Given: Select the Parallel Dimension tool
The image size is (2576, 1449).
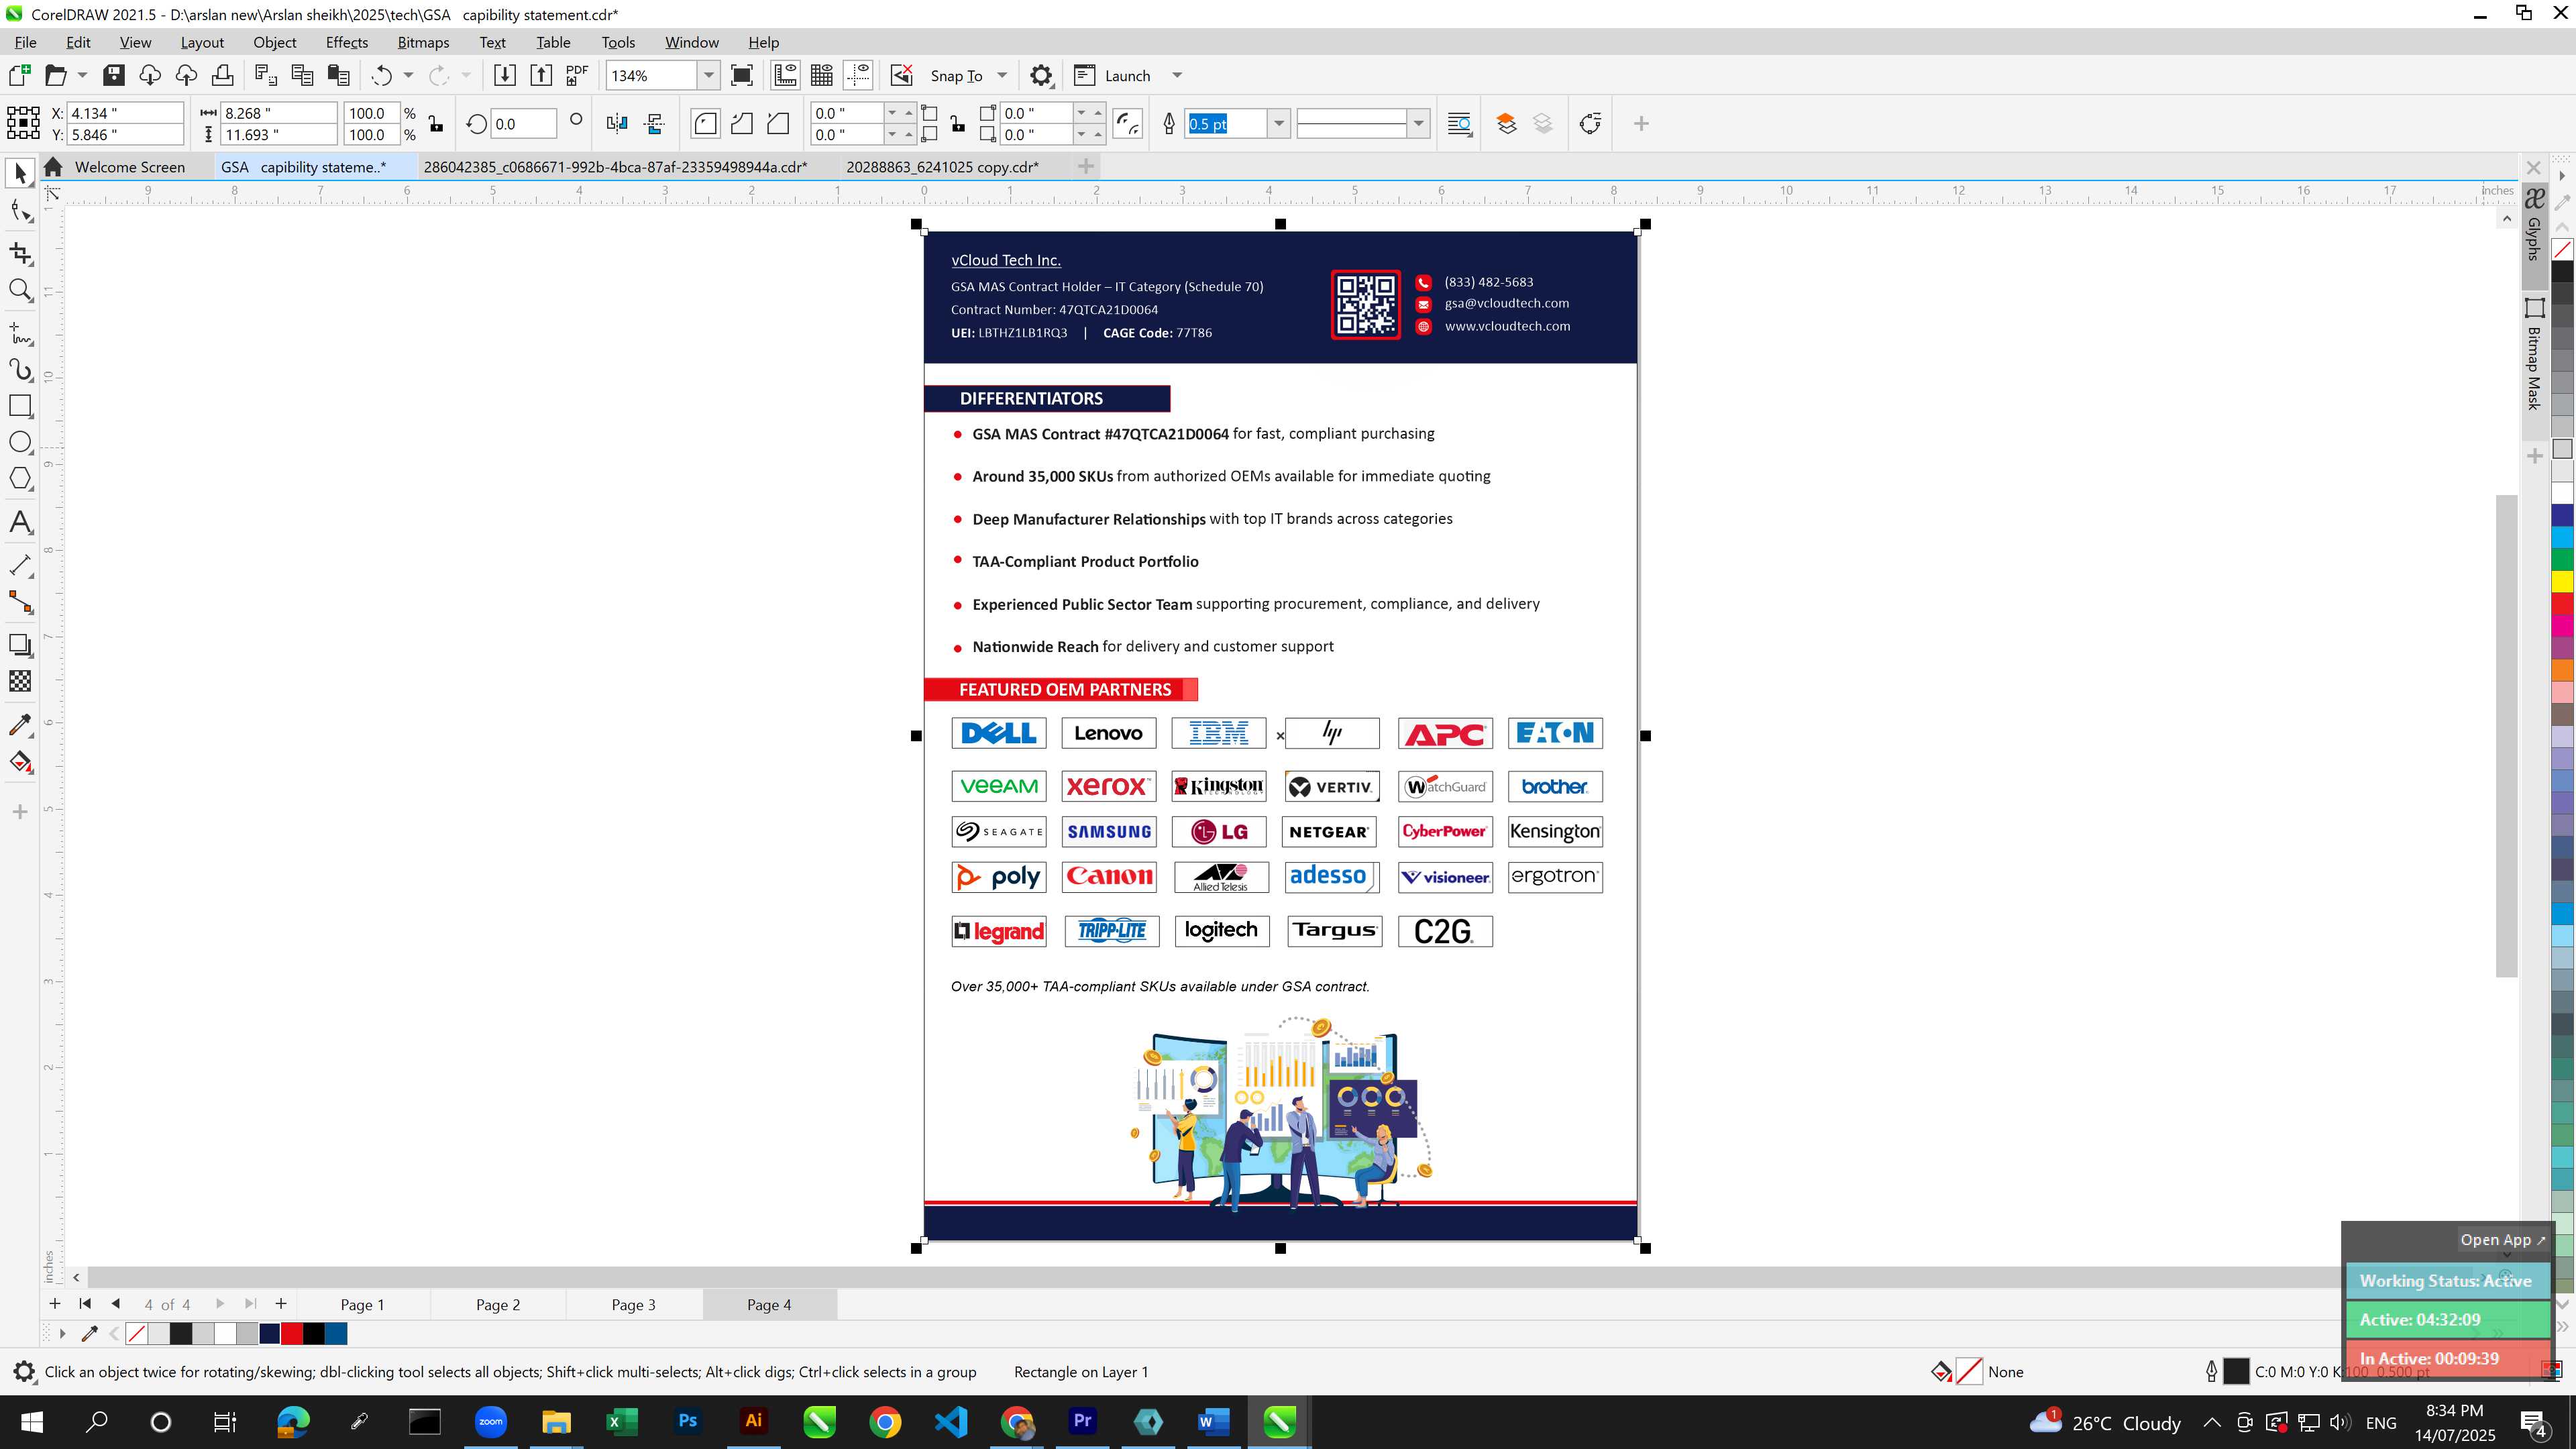Looking at the screenshot, I should 20,565.
